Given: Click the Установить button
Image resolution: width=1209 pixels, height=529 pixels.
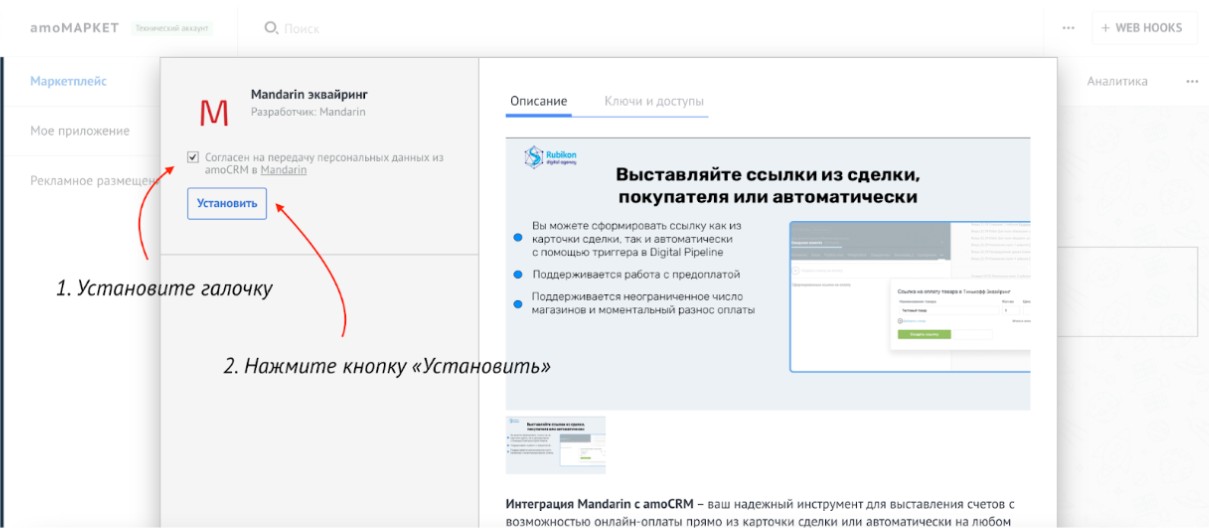Looking at the screenshot, I should click(227, 203).
